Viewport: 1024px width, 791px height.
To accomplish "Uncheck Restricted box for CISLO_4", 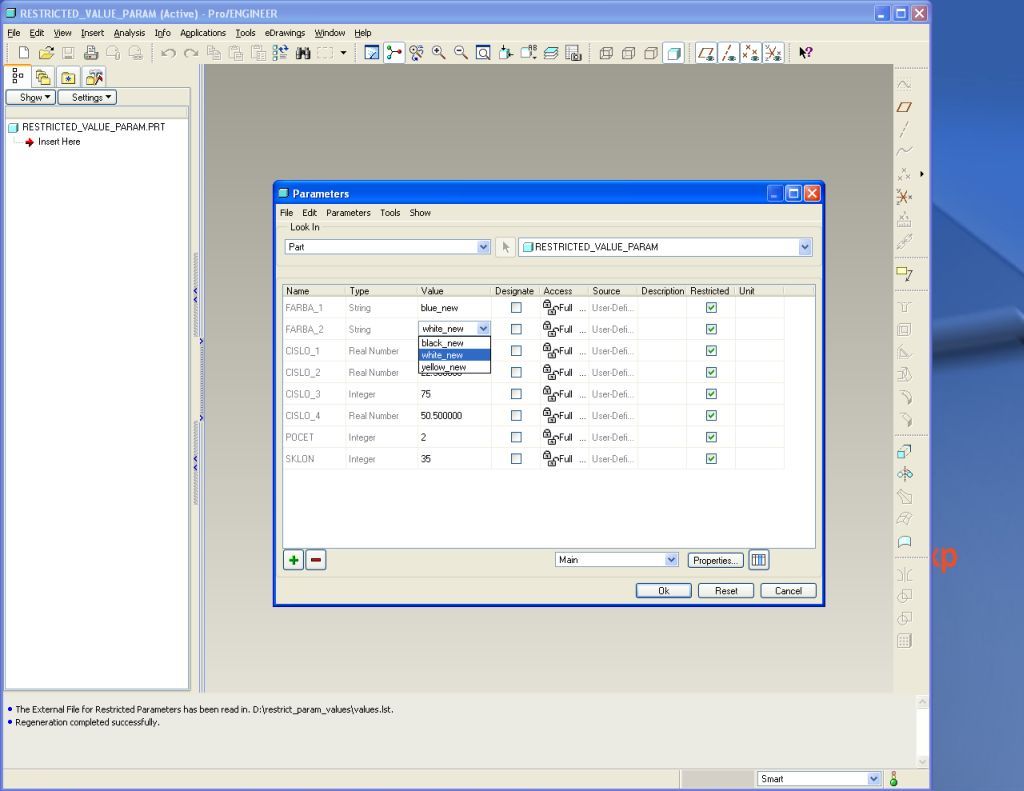I will pyautogui.click(x=711, y=415).
